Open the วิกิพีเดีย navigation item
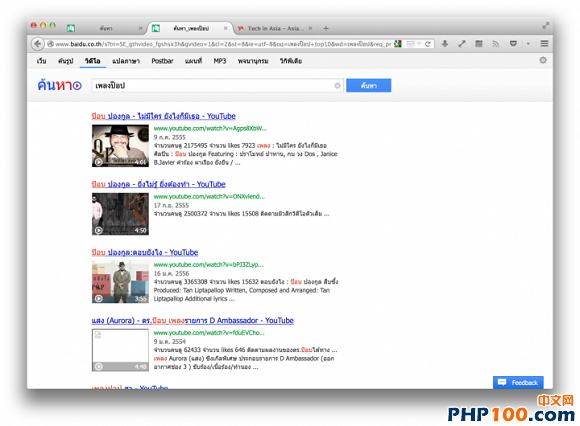580x426 pixels. tap(291, 61)
